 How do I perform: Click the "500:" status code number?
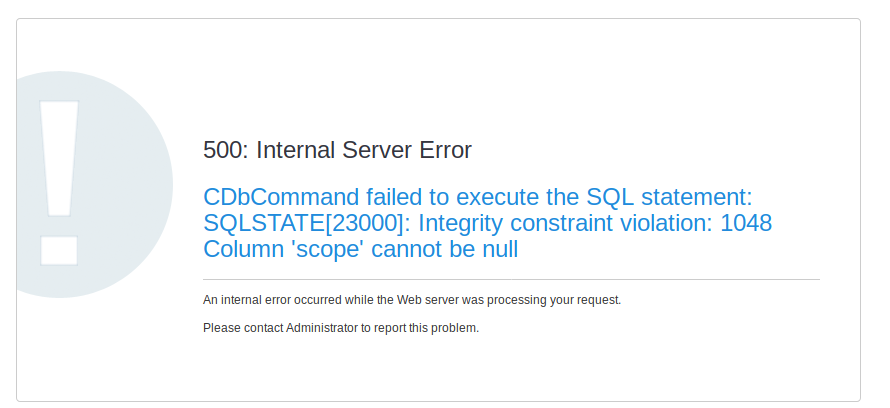click(226, 150)
